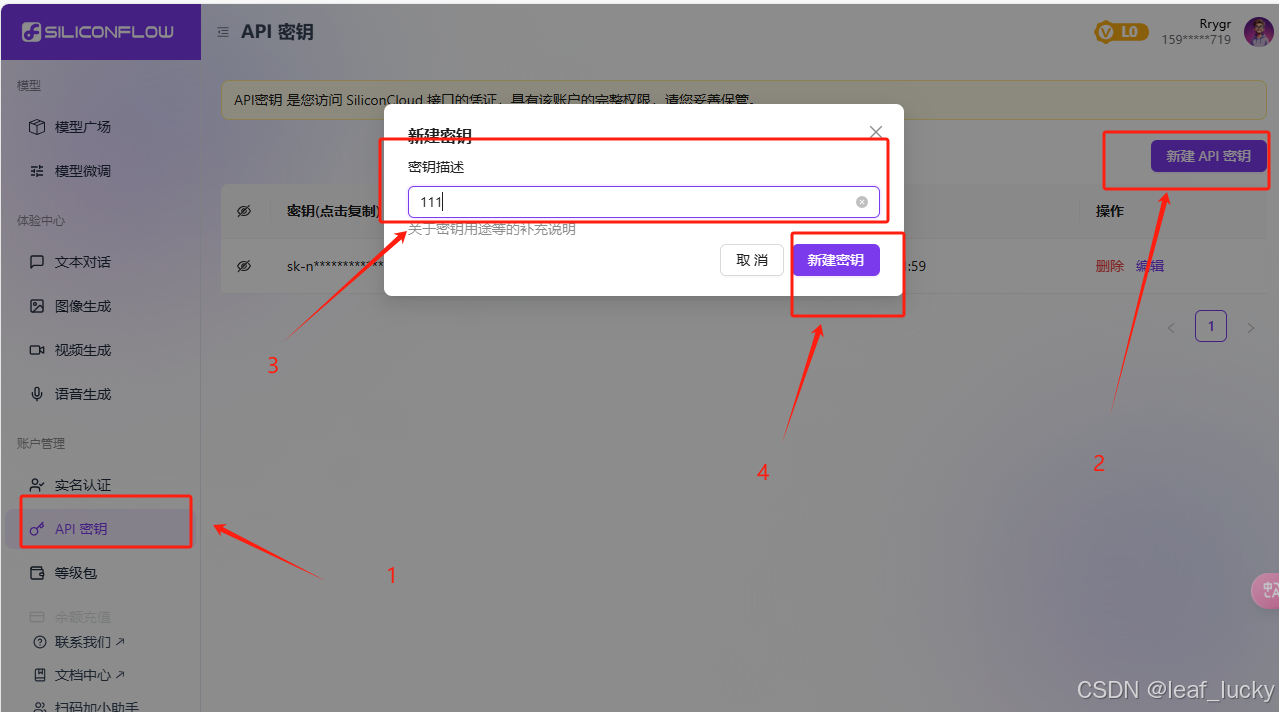The image size is (1279, 712).
Task: Select page 1 in pagination
Action: click(1211, 326)
